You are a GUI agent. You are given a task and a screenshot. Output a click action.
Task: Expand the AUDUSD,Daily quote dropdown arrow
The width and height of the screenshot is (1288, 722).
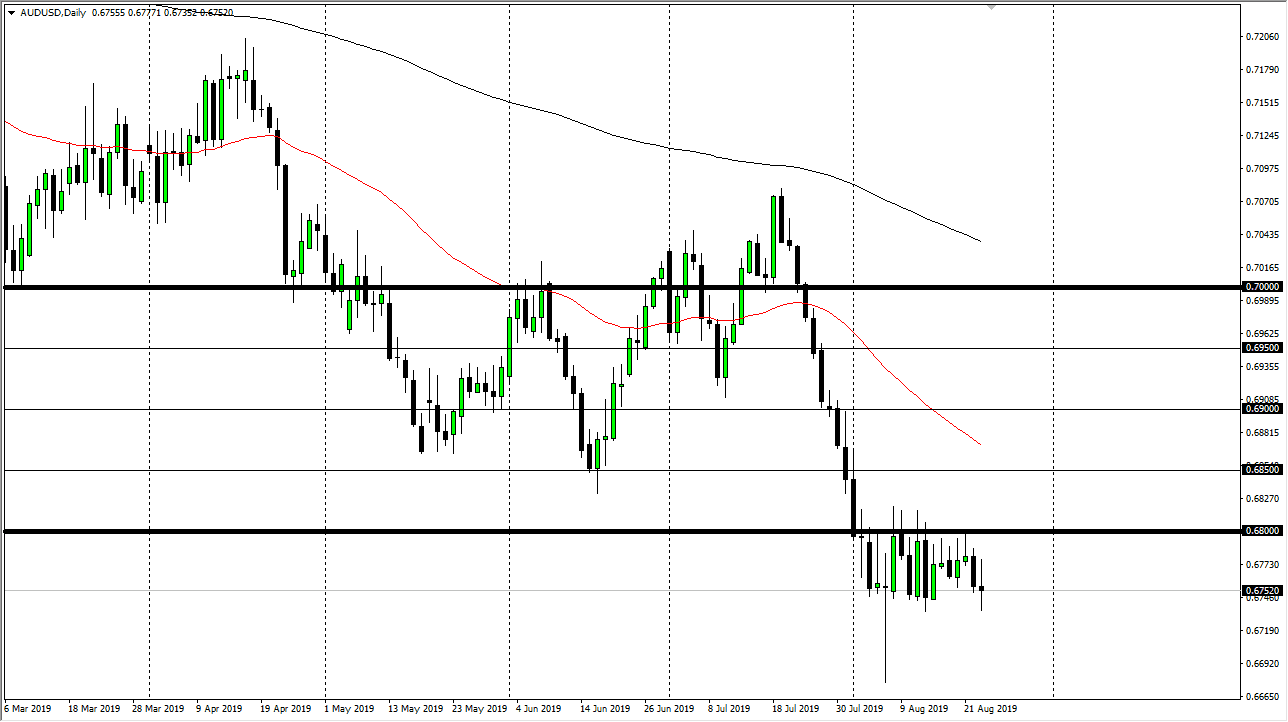[x=12, y=13]
